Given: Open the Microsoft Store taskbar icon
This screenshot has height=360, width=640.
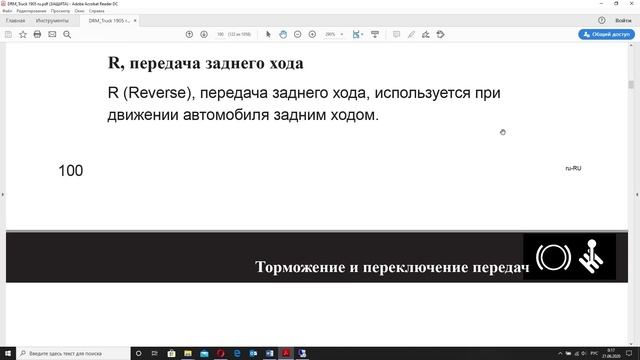Looking at the screenshot, I should pyautogui.click(x=171, y=353).
